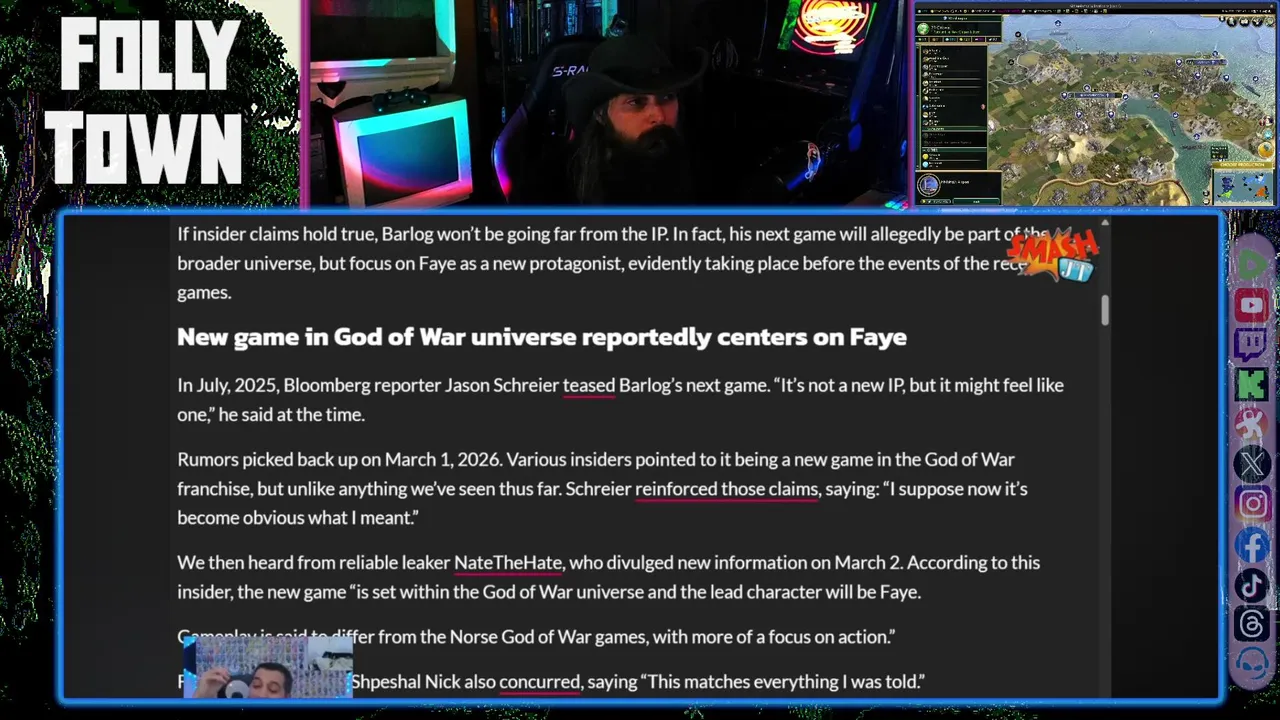Click the blue headset icon
1280x720 pixels.
click(1252, 665)
